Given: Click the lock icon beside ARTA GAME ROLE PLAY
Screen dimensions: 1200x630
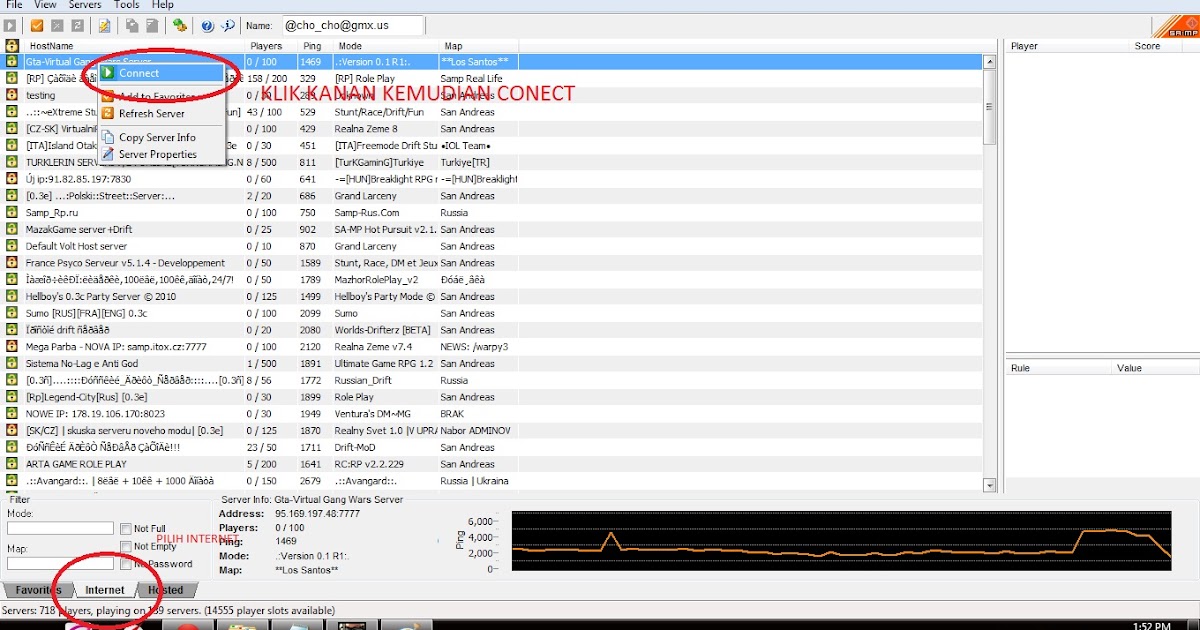Looking at the screenshot, I should [x=11, y=464].
